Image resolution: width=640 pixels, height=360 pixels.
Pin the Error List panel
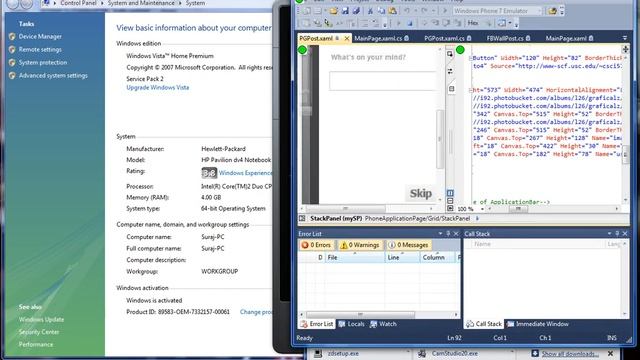click(448, 234)
